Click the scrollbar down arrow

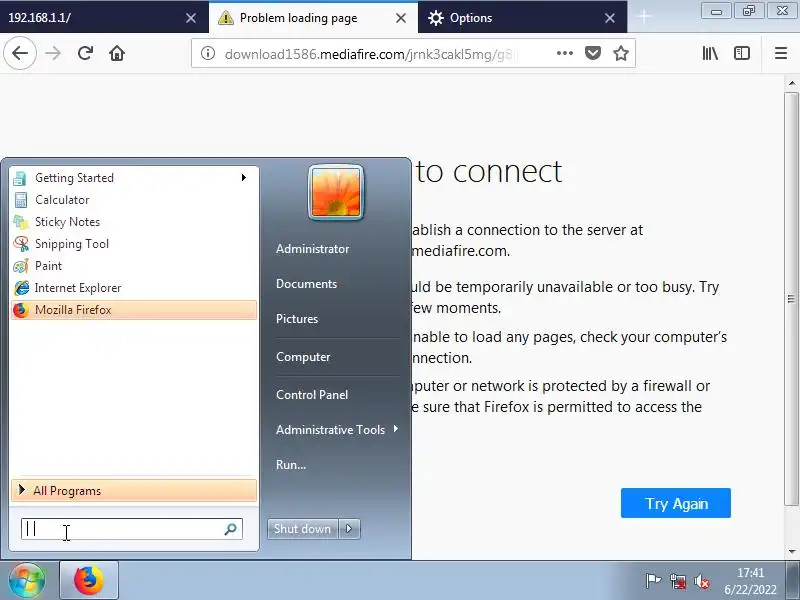click(x=791, y=552)
